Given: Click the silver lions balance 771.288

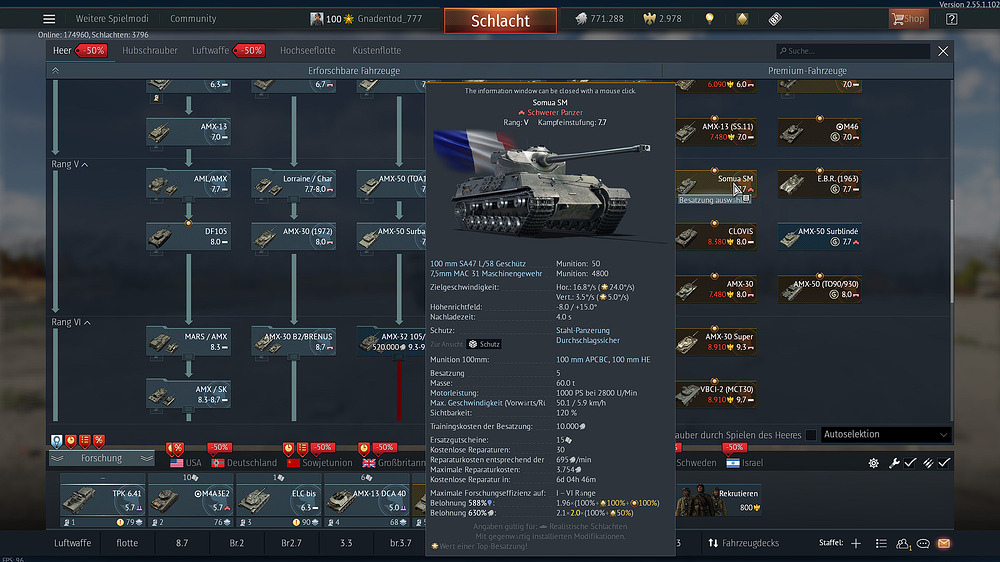Looking at the screenshot, I should click(599, 18).
